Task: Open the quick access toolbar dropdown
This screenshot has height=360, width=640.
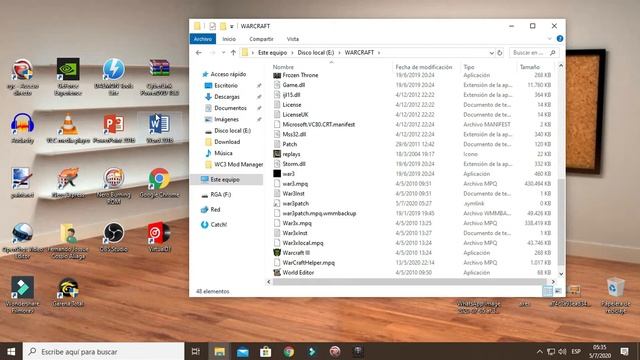Action: coord(231,26)
